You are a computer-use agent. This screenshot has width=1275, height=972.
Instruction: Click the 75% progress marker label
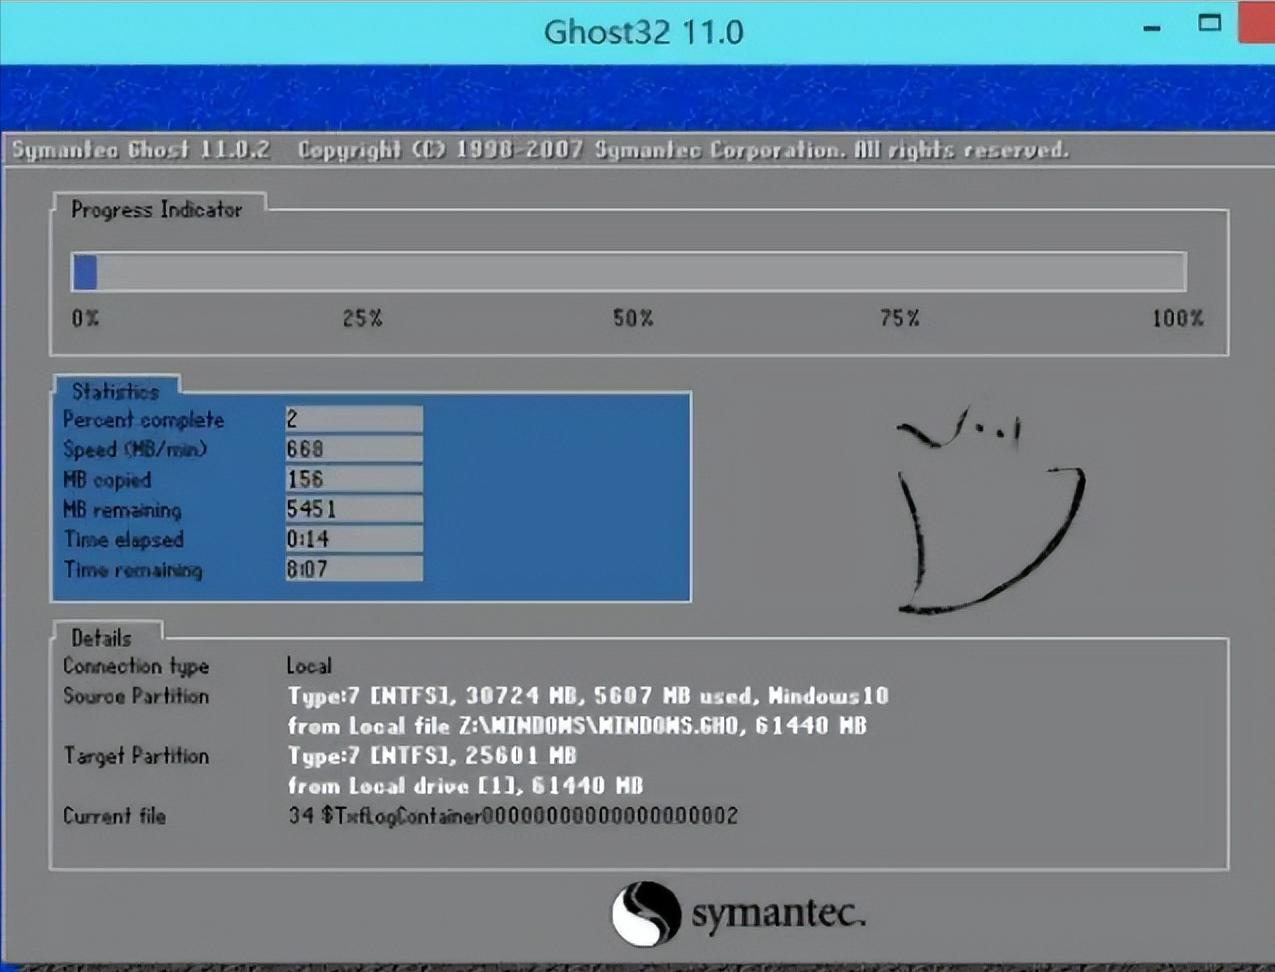[x=900, y=318]
